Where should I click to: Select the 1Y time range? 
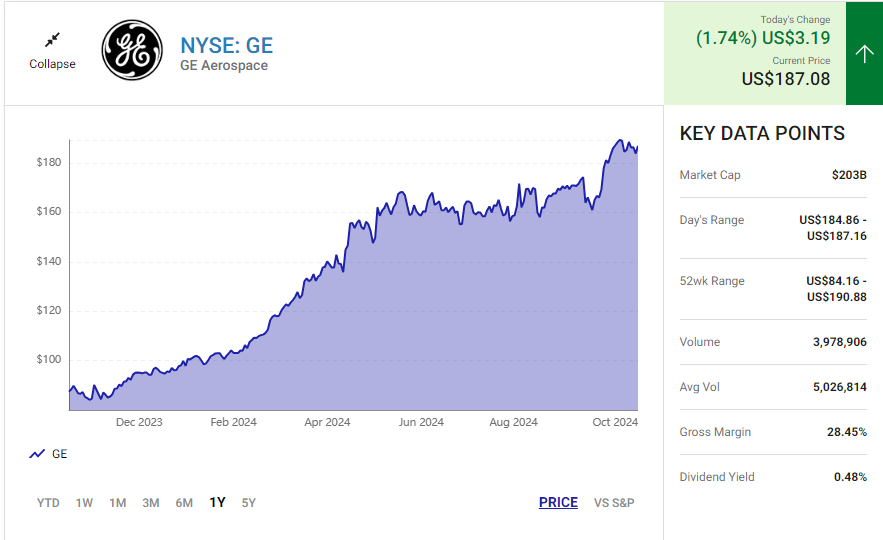tap(217, 502)
